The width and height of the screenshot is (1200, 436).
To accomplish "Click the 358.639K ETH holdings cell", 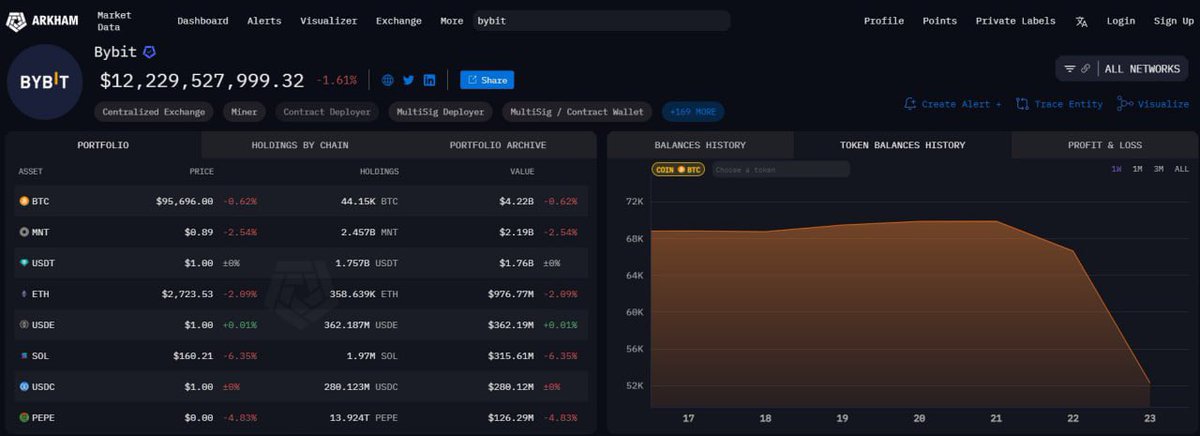I will (364, 294).
